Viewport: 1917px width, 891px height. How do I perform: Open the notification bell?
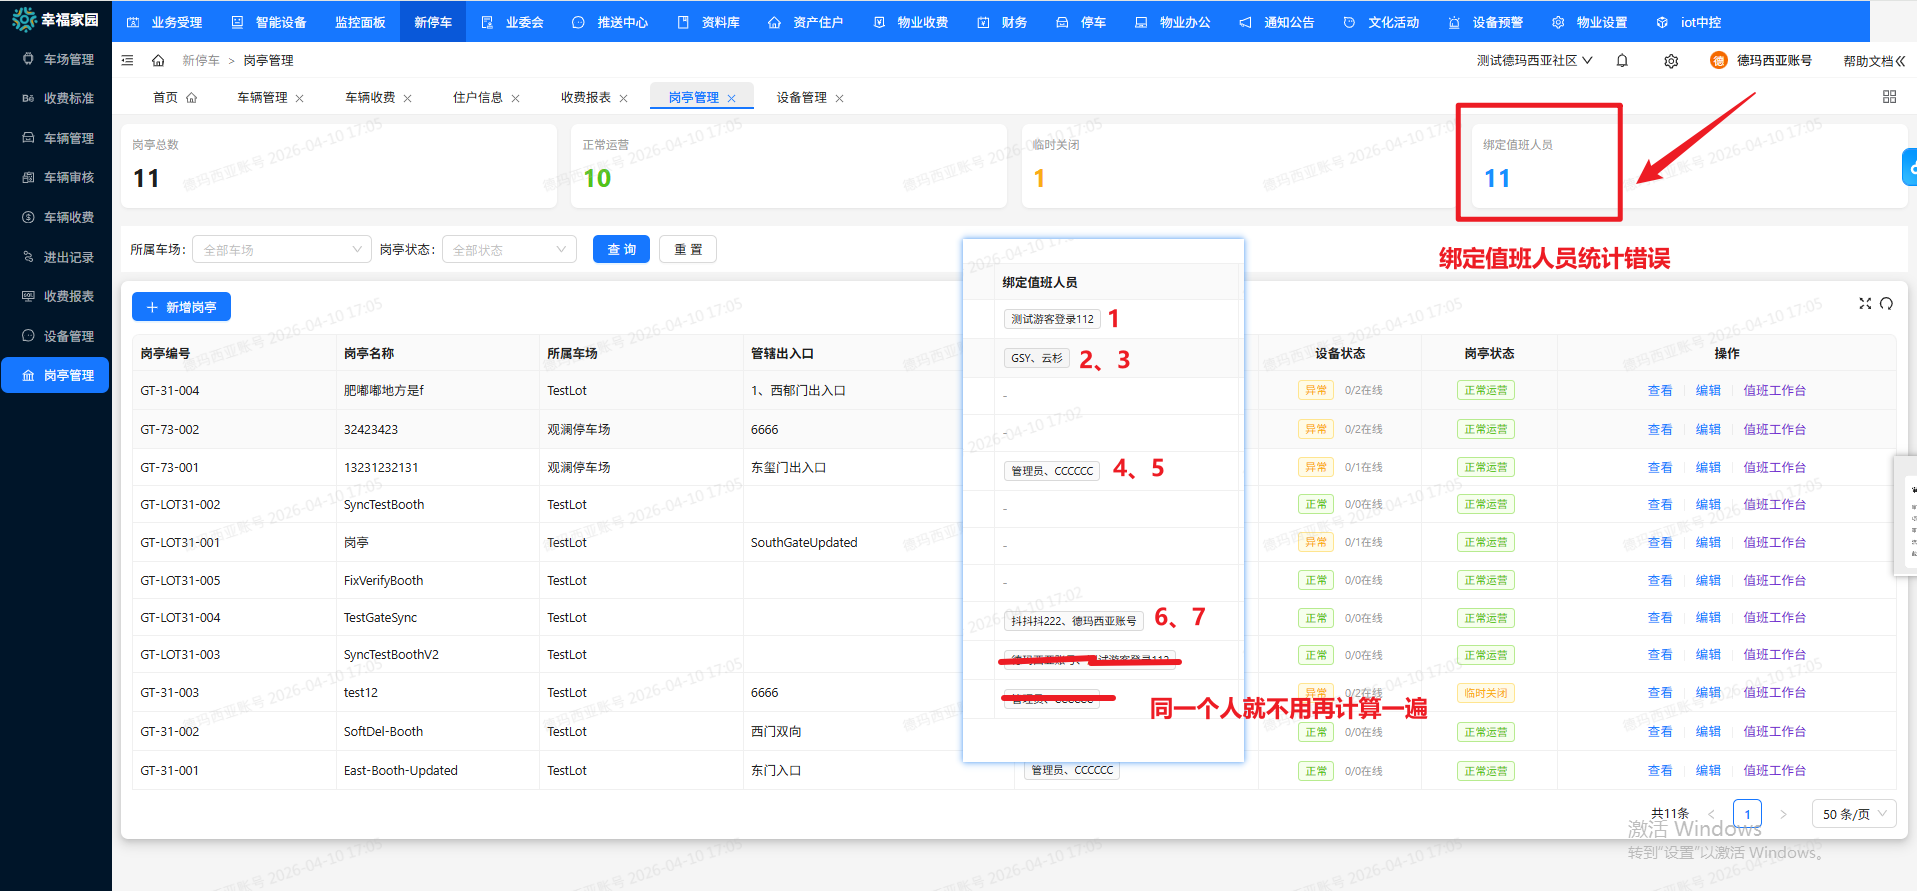coord(1622,61)
